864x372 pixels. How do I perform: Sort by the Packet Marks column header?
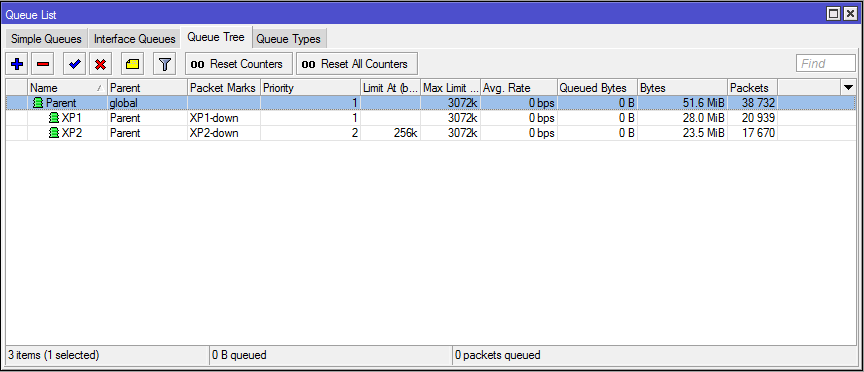click(x=224, y=88)
